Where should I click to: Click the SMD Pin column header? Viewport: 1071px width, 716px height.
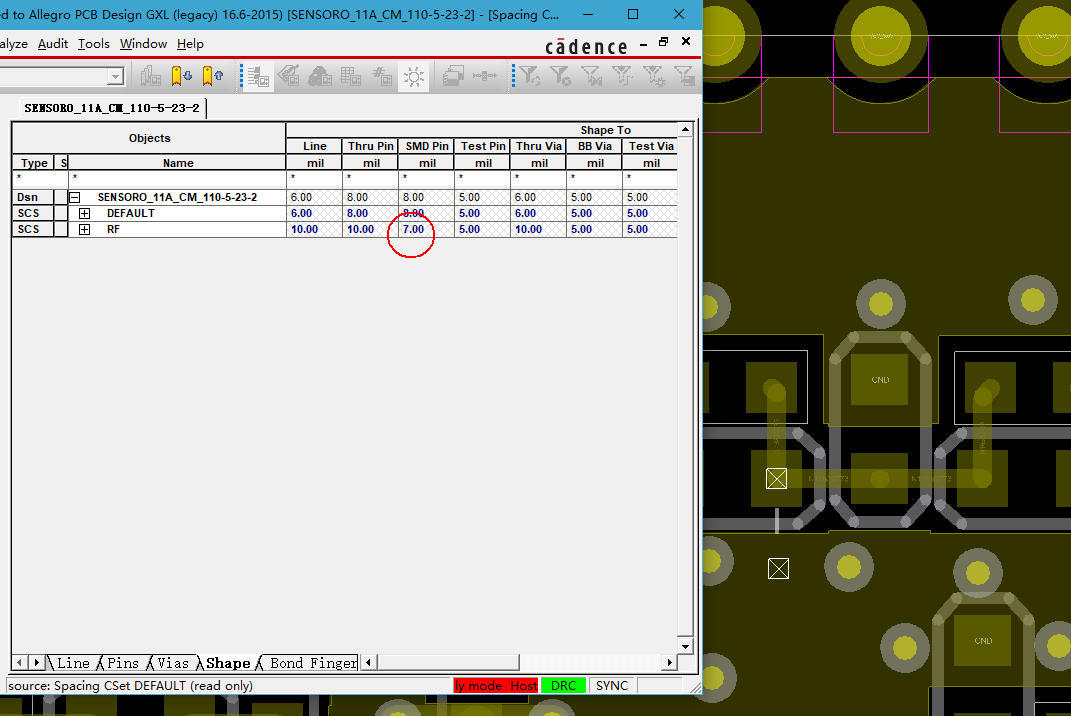click(427, 146)
